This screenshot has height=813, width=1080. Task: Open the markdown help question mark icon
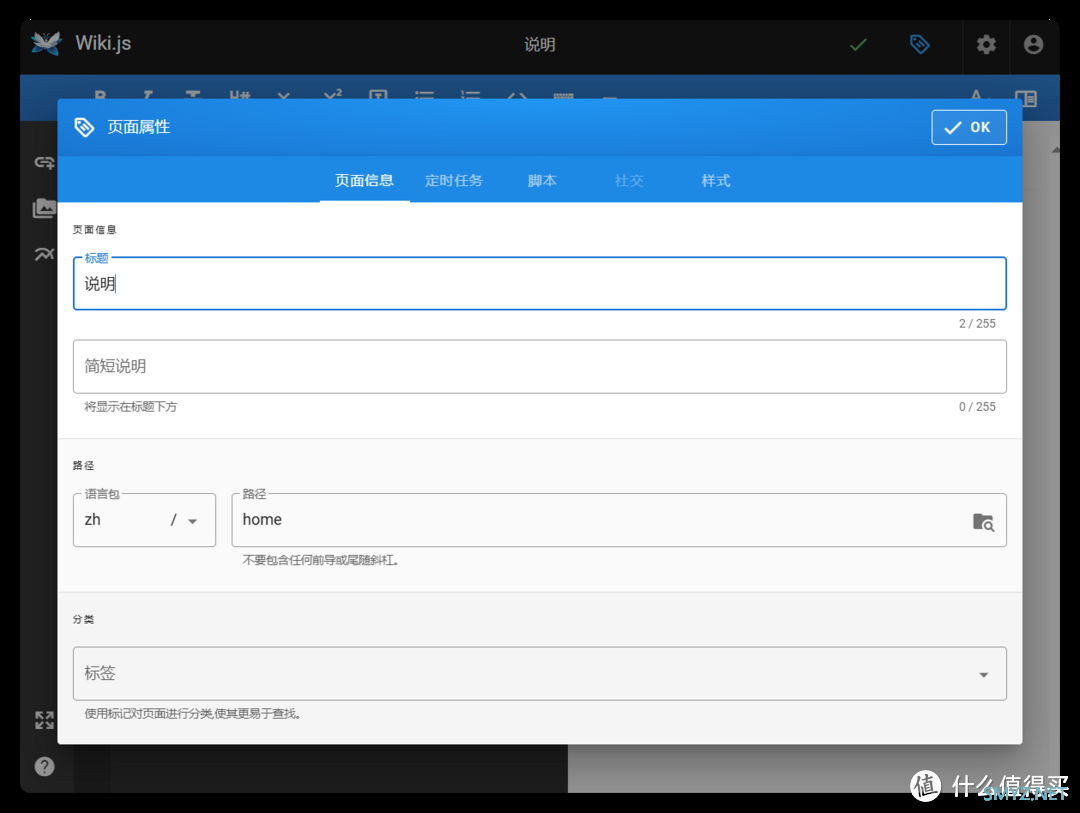tap(45, 766)
